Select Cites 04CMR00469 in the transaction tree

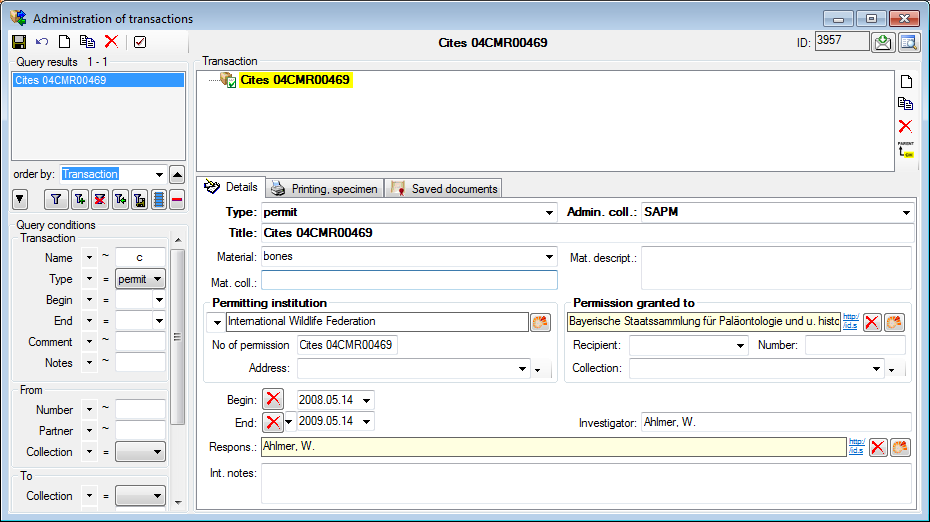click(x=296, y=80)
